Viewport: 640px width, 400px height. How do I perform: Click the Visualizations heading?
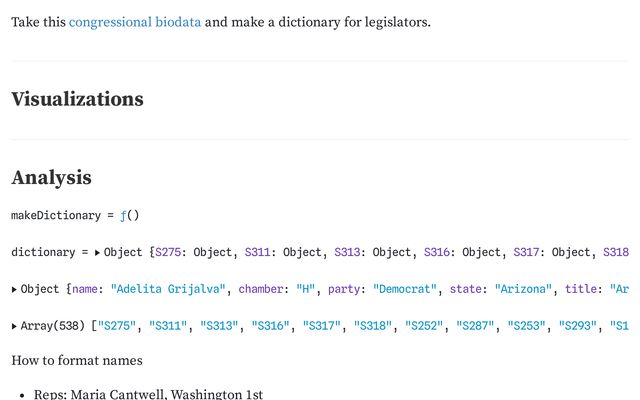(77, 99)
